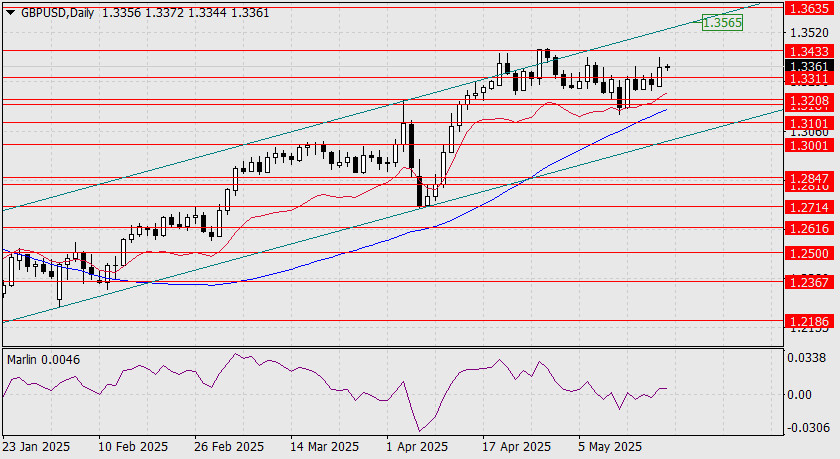Screen dimensions: 840x459
Task: Select the 1.3635 price level label
Action: [x=809, y=8]
